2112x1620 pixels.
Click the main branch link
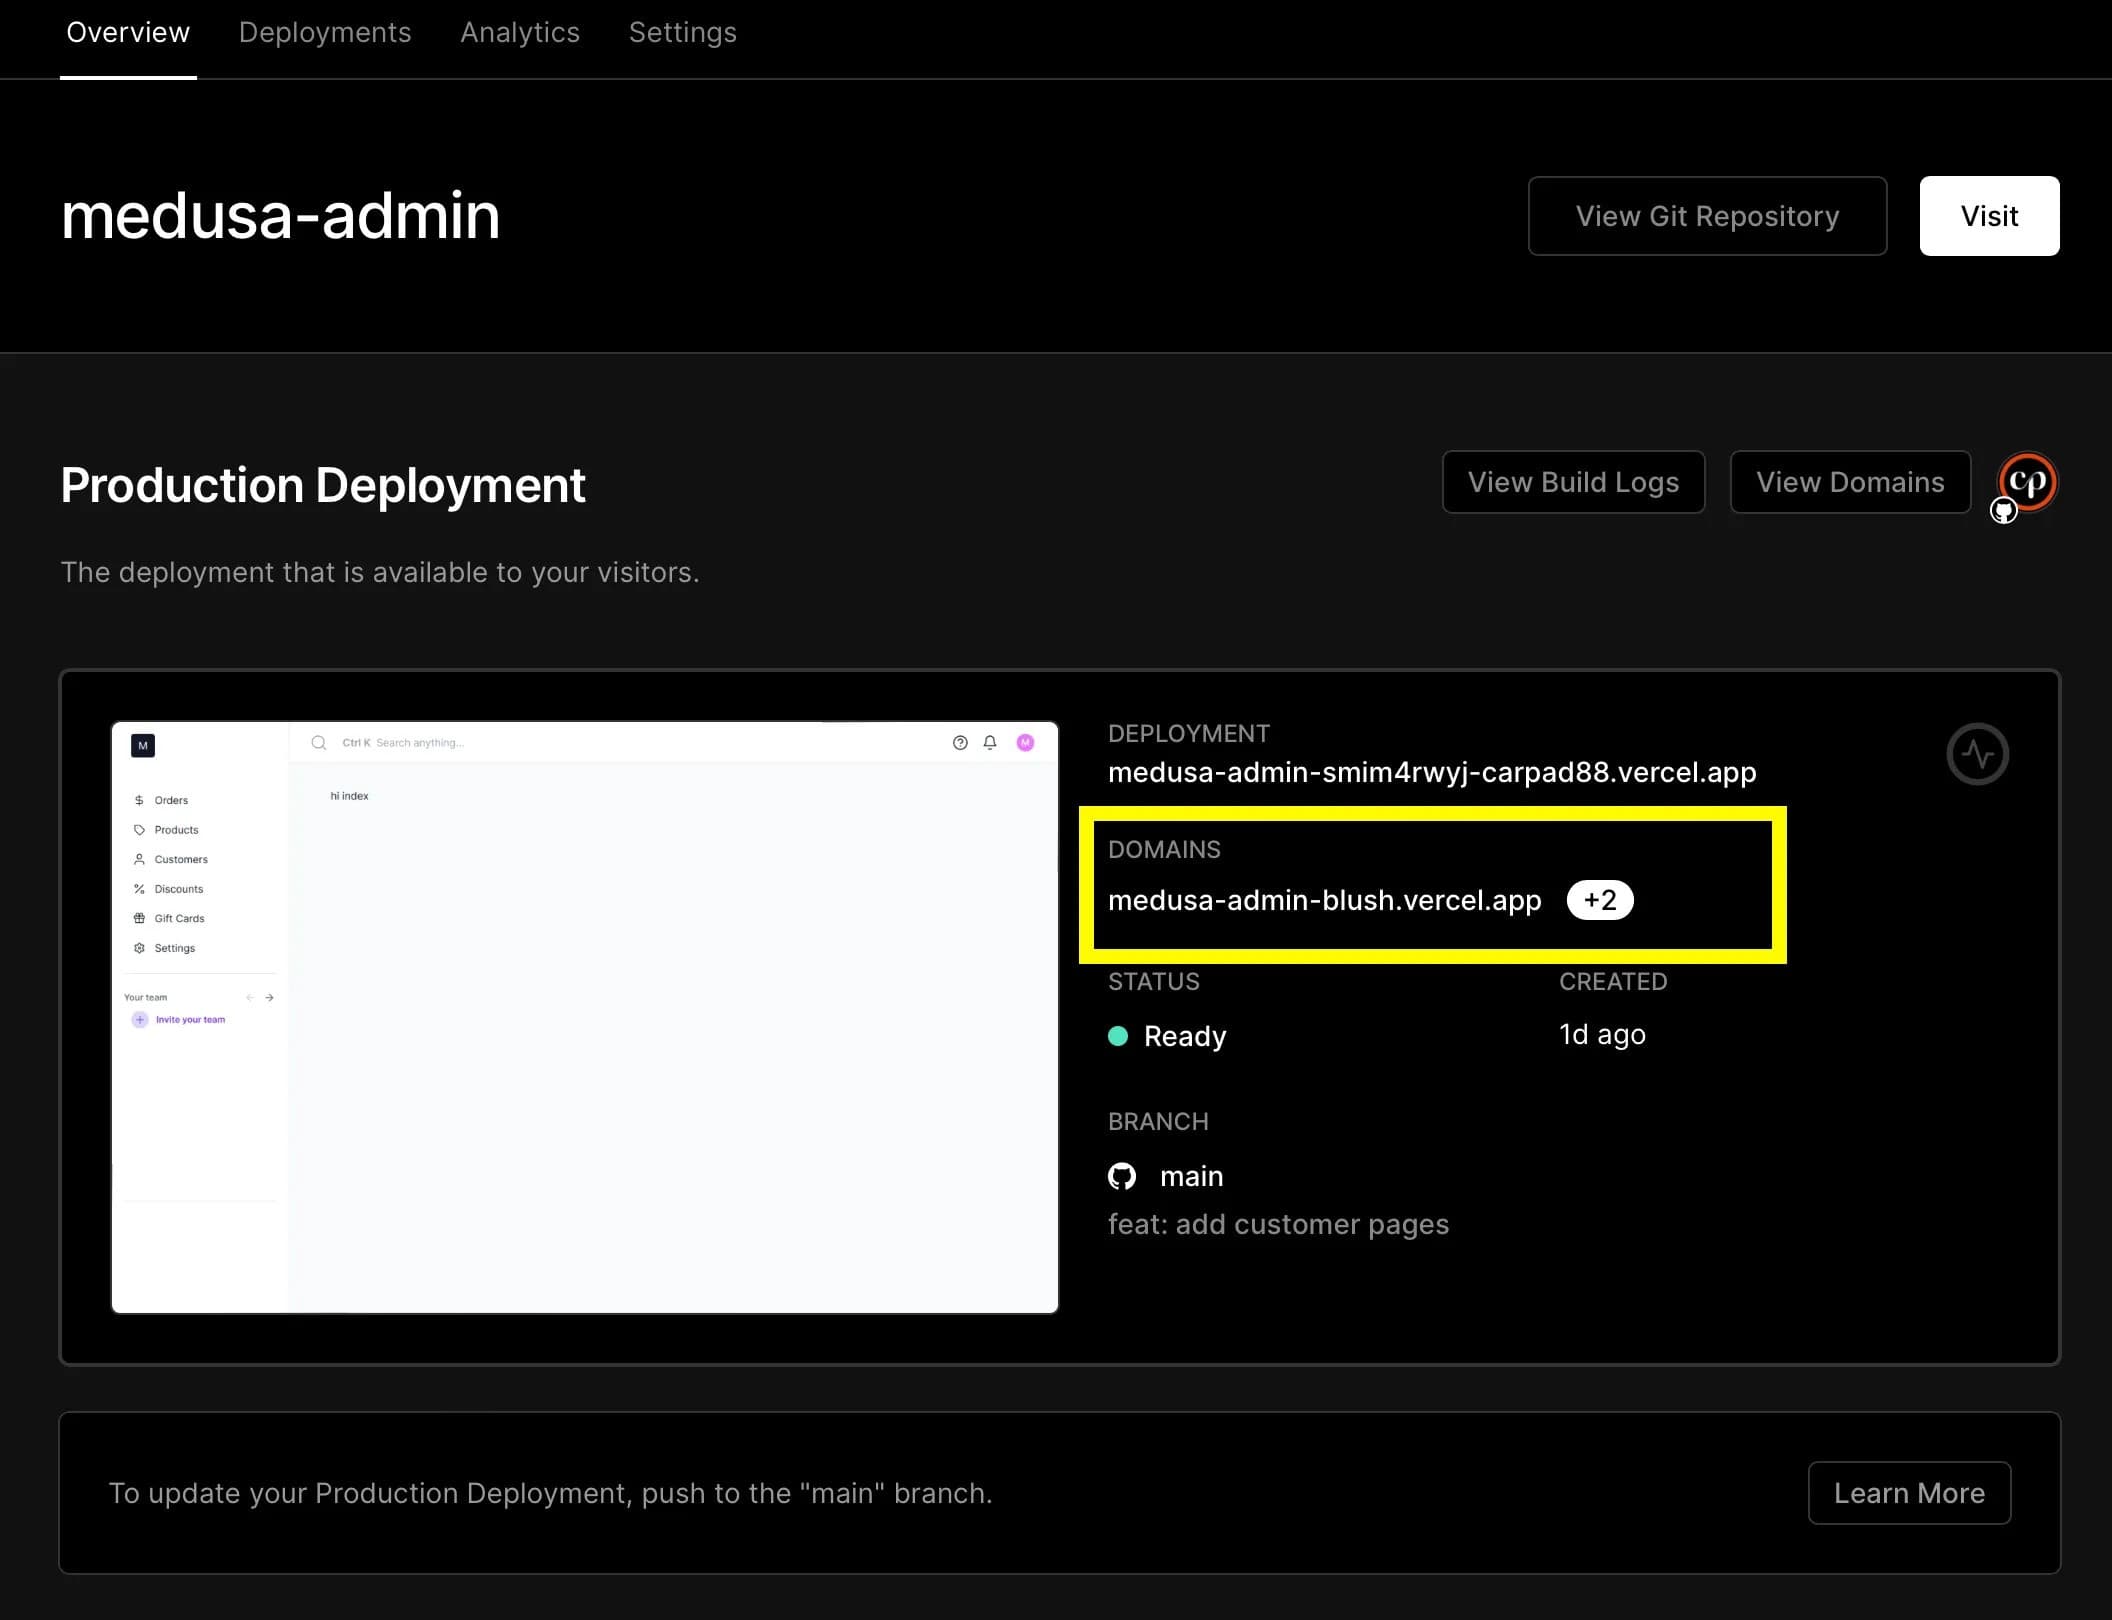click(x=1192, y=1176)
